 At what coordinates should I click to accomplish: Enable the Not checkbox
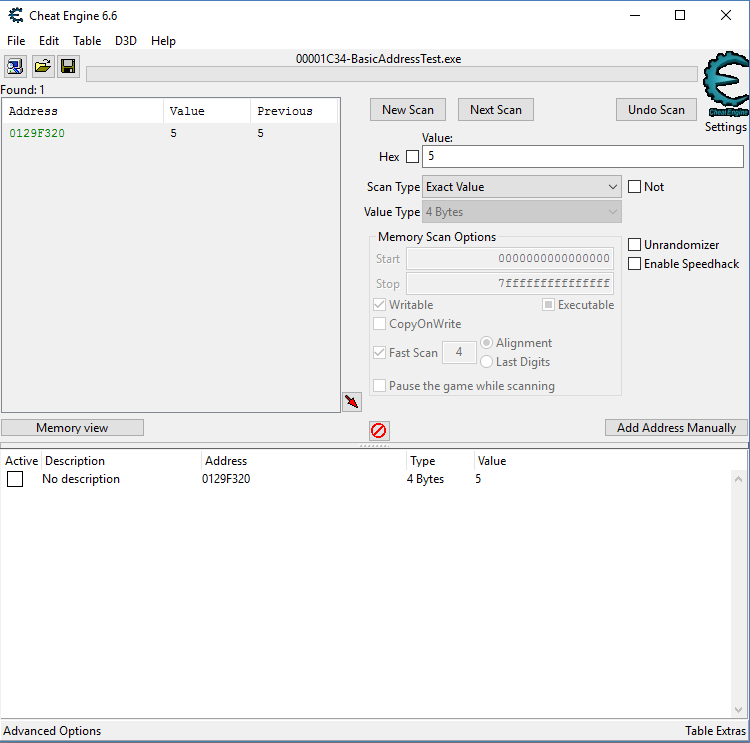click(634, 187)
